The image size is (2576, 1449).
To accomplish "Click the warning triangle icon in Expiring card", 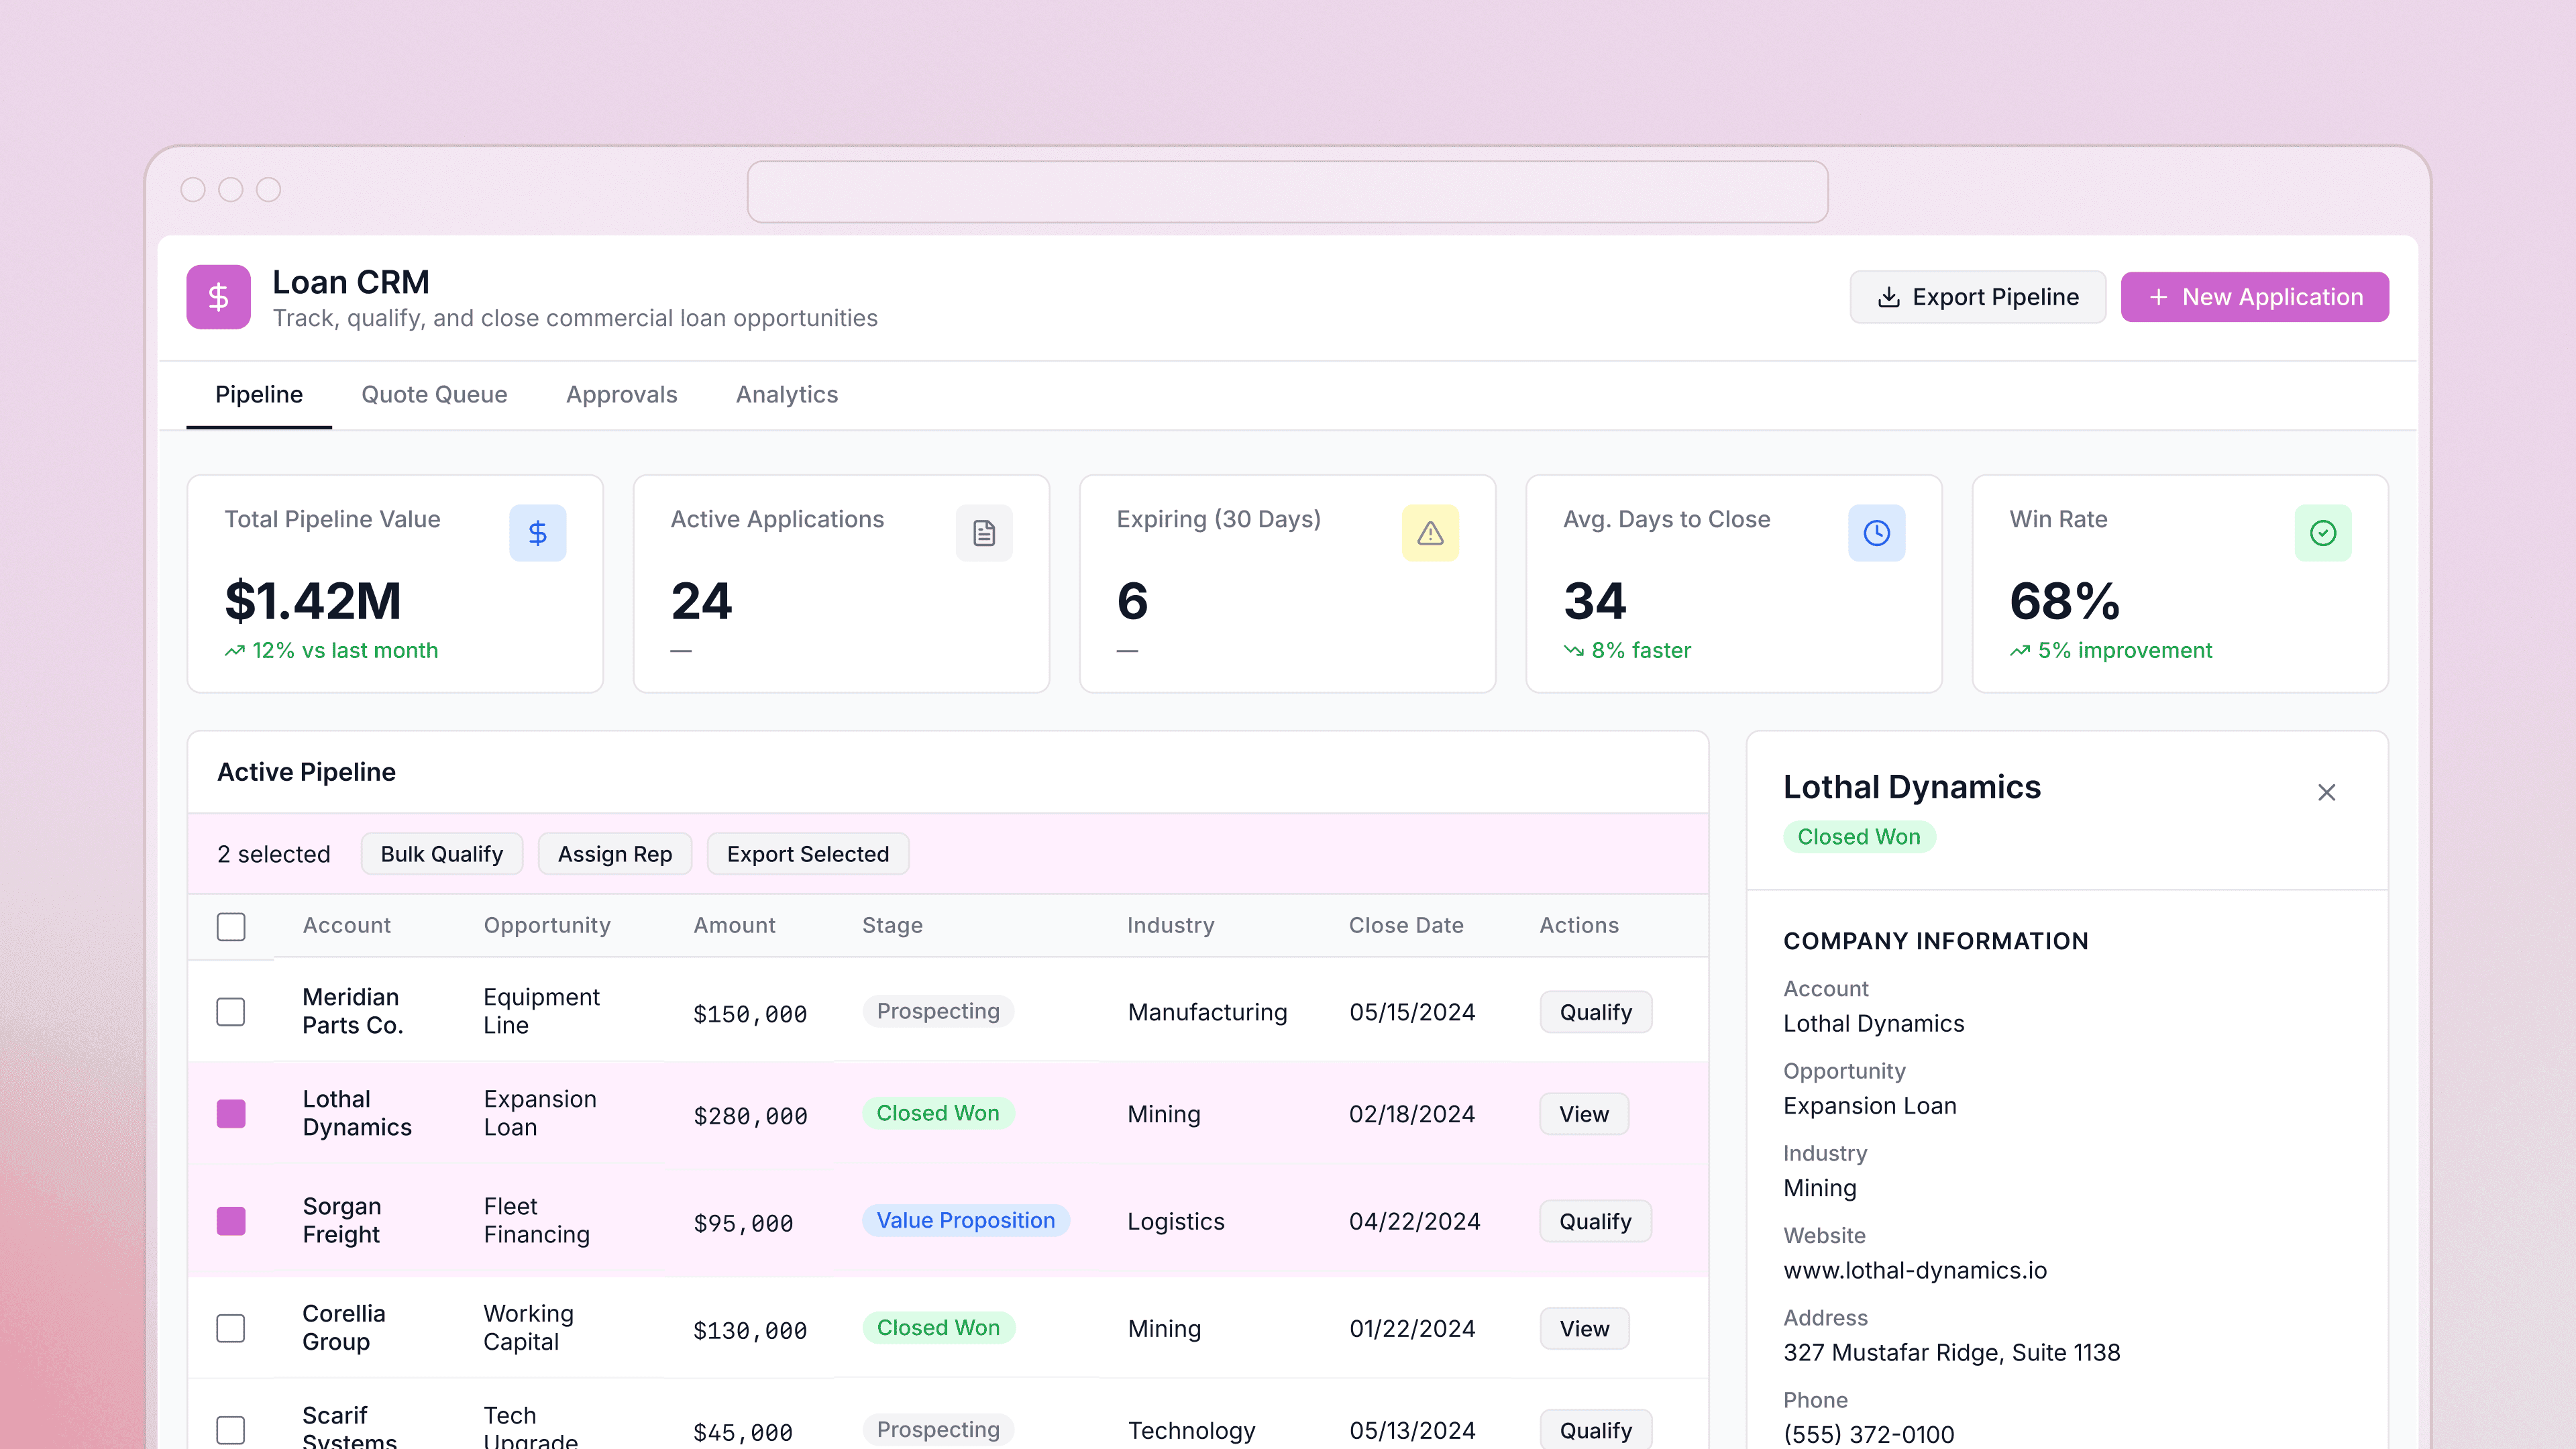I will click(x=1430, y=533).
